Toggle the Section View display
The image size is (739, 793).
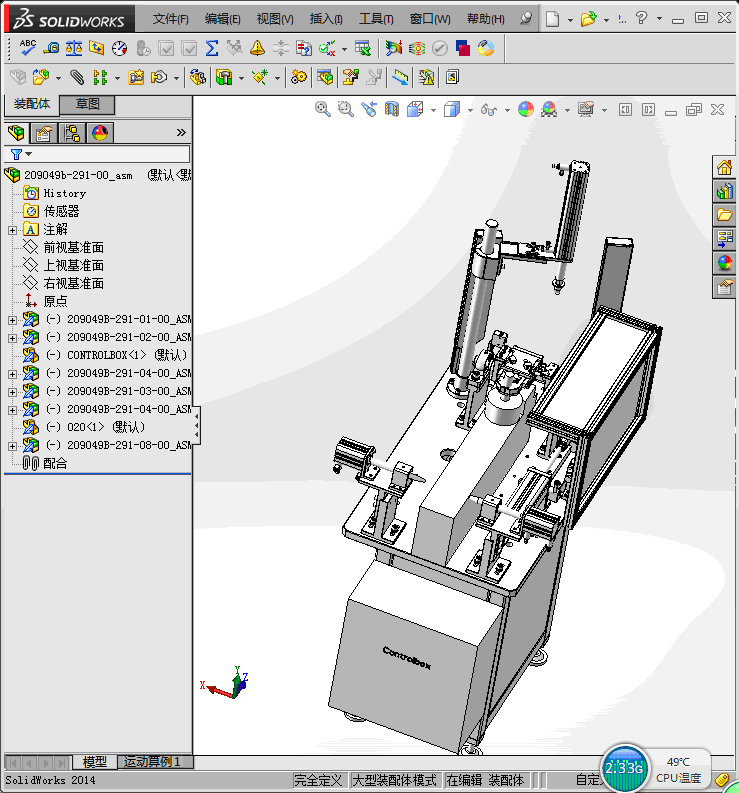392,109
